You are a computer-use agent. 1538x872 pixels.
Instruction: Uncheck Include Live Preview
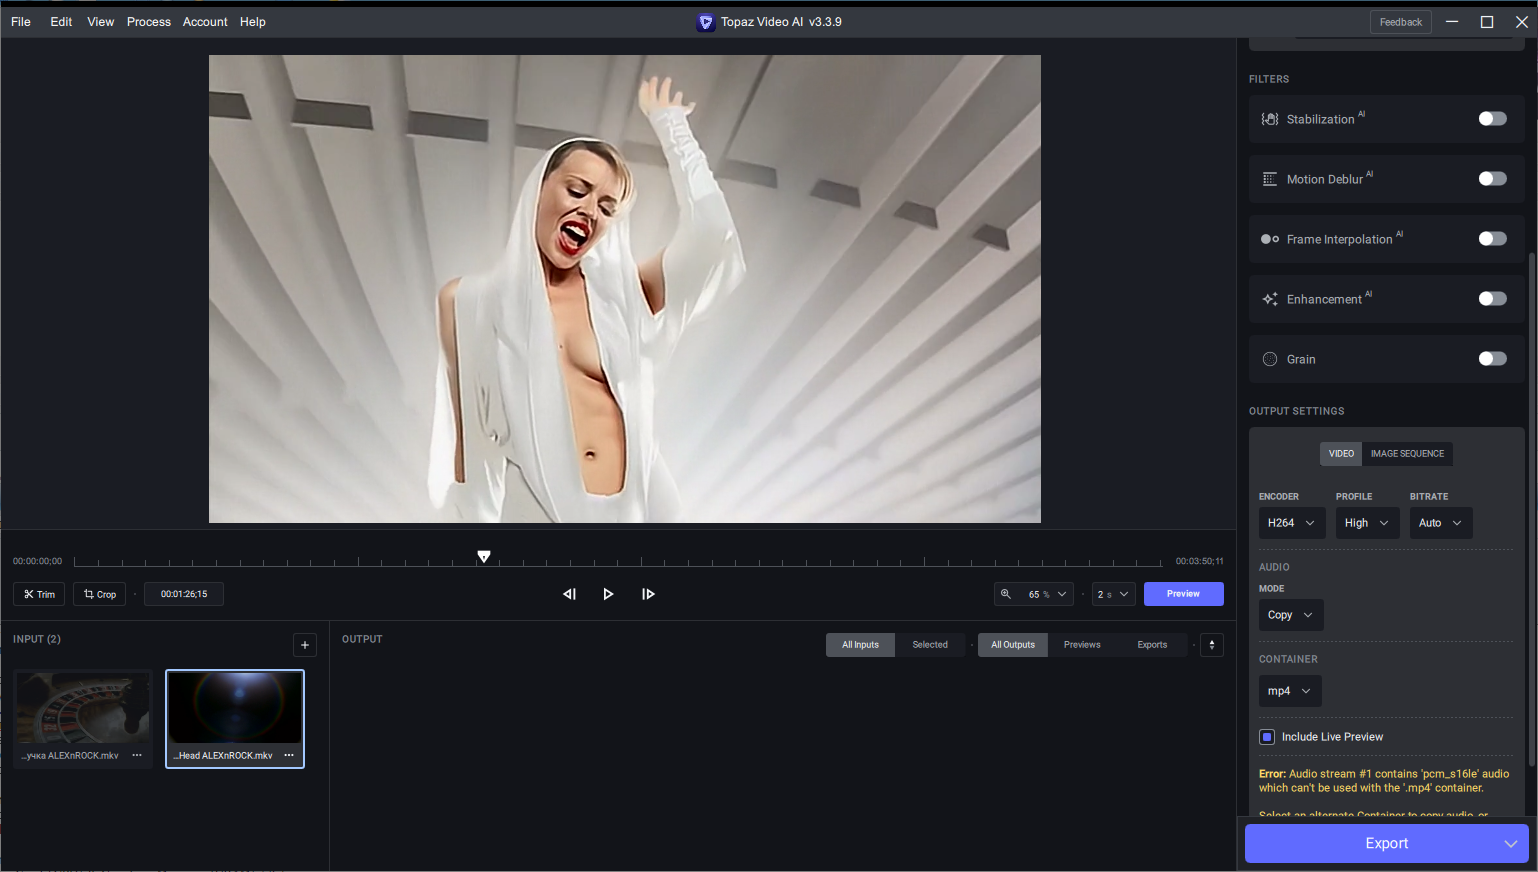(1267, 737)
